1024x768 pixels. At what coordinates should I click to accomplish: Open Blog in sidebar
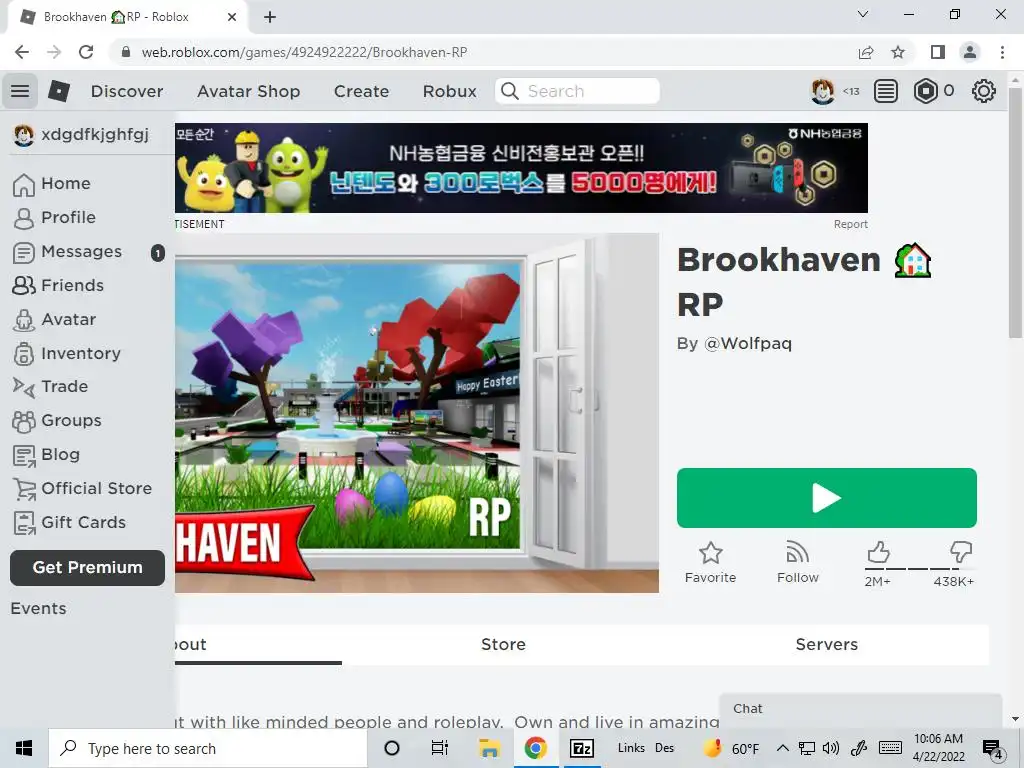(x=46, y=455)
